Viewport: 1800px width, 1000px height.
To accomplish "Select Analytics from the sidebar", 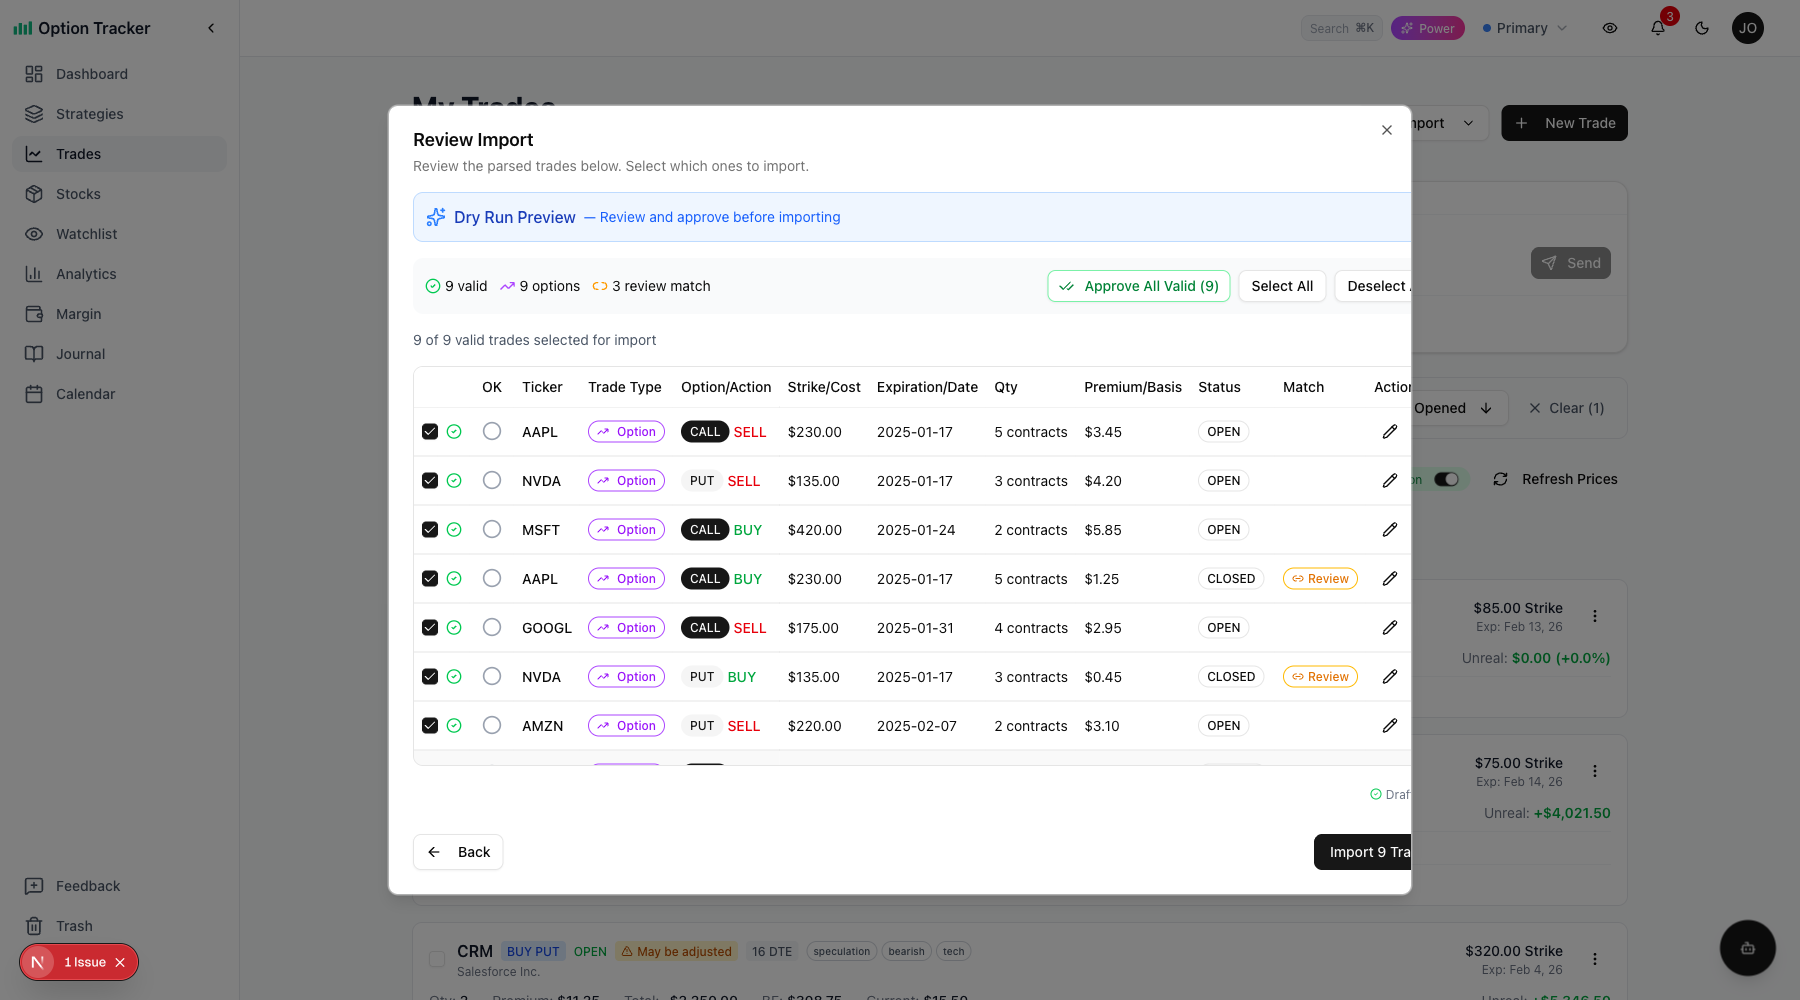I will tap(85, 273).
